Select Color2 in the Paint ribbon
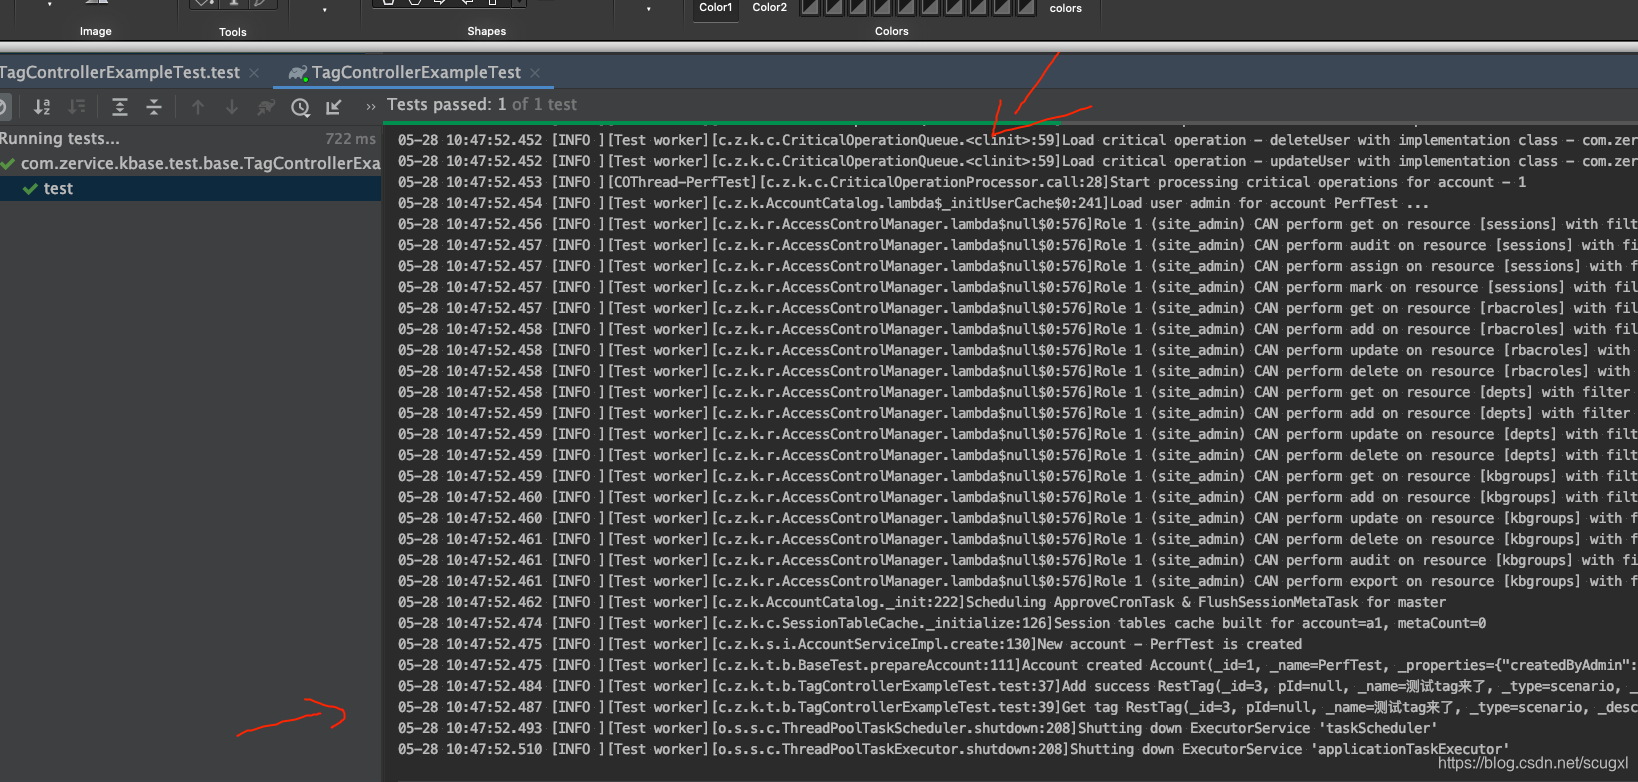Screen dimensions: 1638x782 click(x=770, y=9)
